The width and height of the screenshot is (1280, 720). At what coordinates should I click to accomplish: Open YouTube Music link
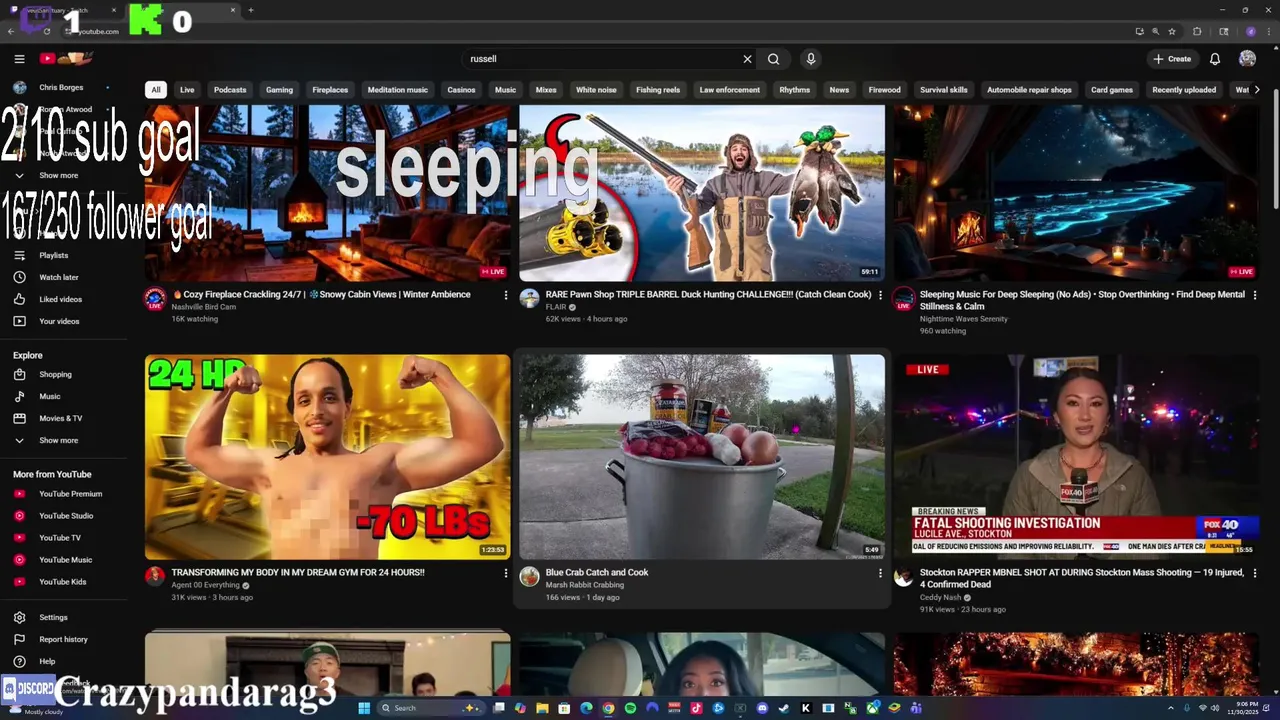coord(65,560)
